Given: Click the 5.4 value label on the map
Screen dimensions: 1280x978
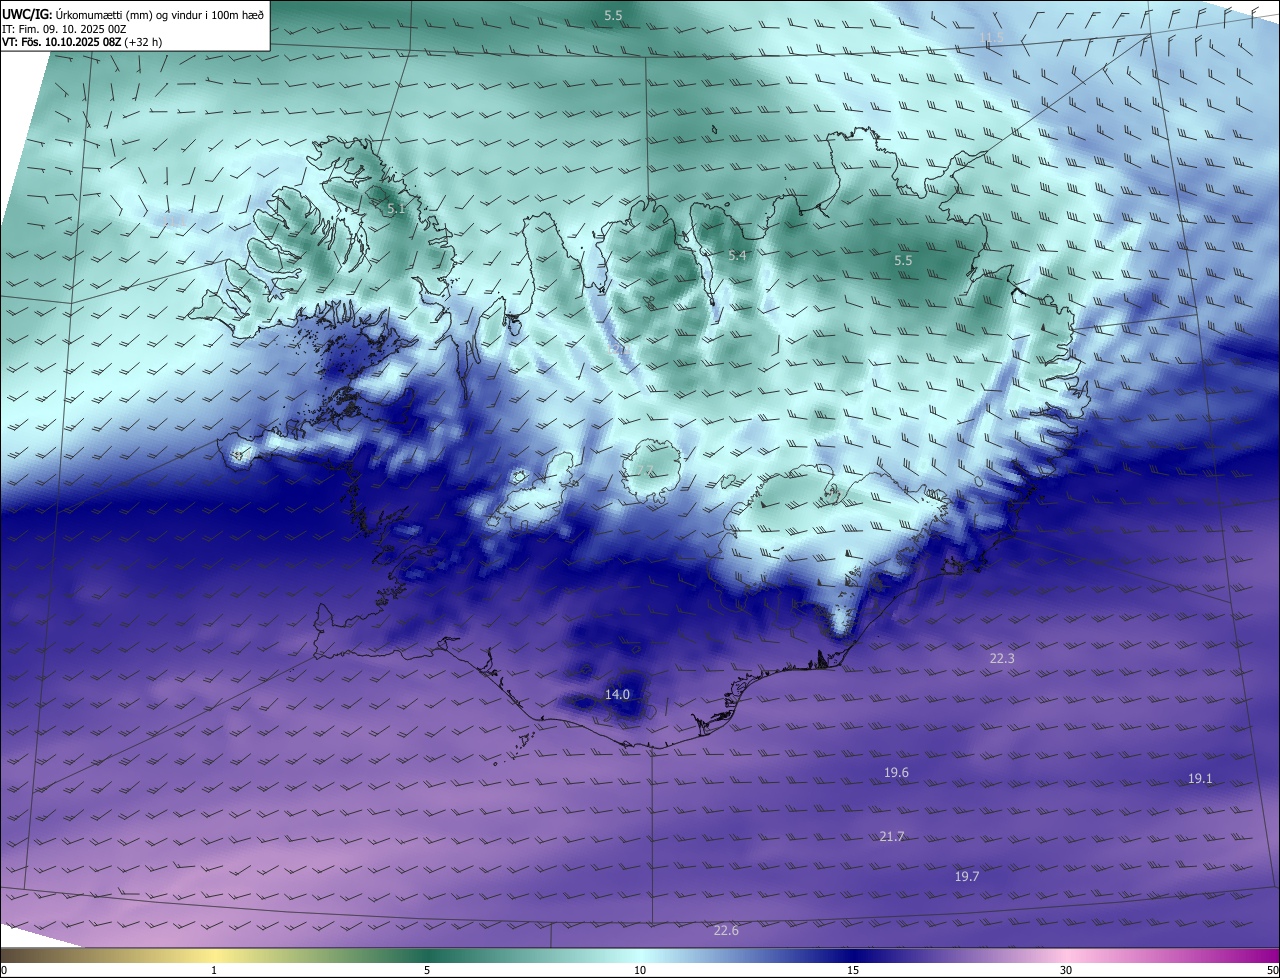Looking at the screenshot, I should point(737,256).
